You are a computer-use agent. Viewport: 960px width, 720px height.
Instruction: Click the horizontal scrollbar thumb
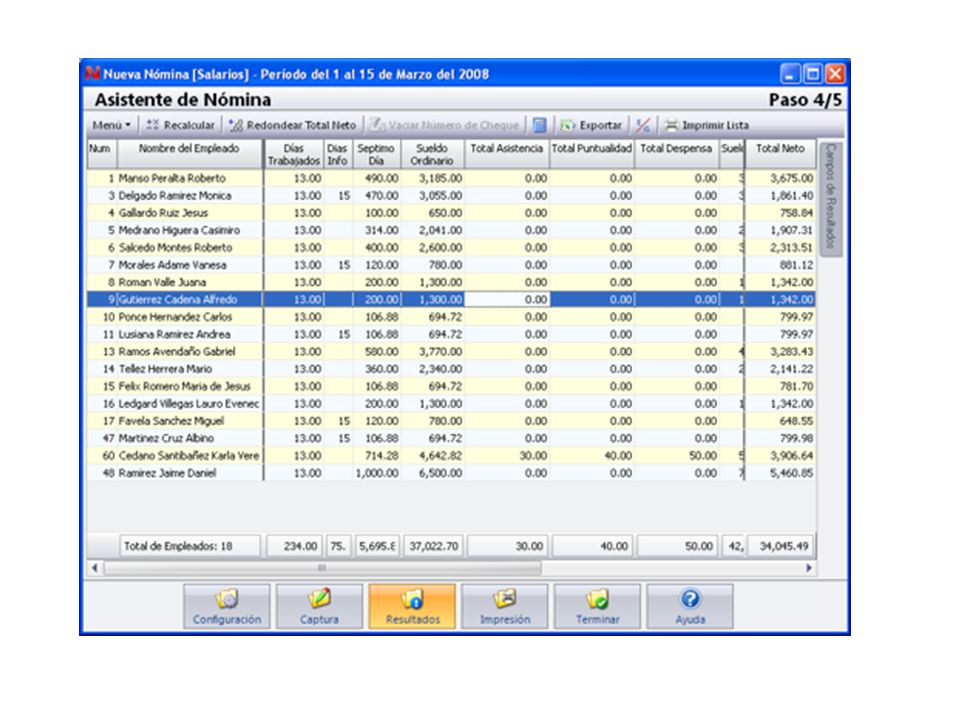coord(323,568)
